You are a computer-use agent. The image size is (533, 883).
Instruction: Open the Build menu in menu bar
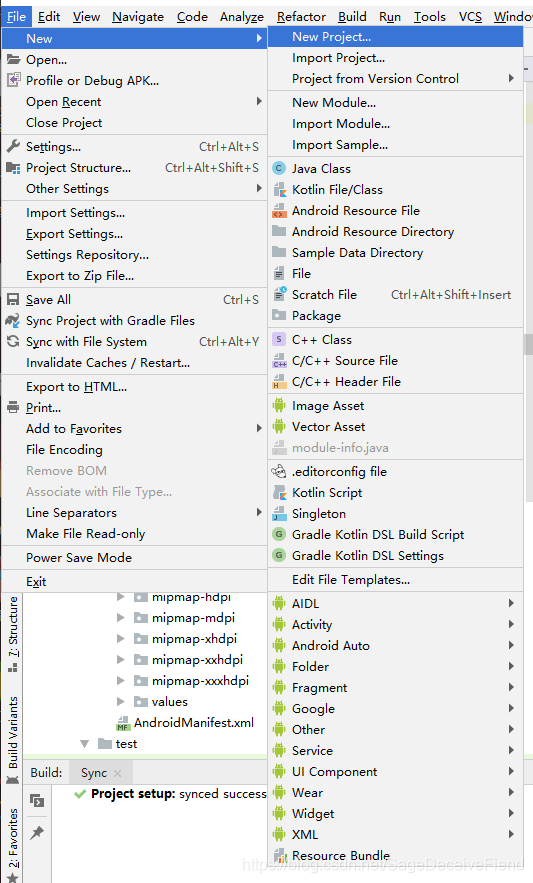pos(352,17)
